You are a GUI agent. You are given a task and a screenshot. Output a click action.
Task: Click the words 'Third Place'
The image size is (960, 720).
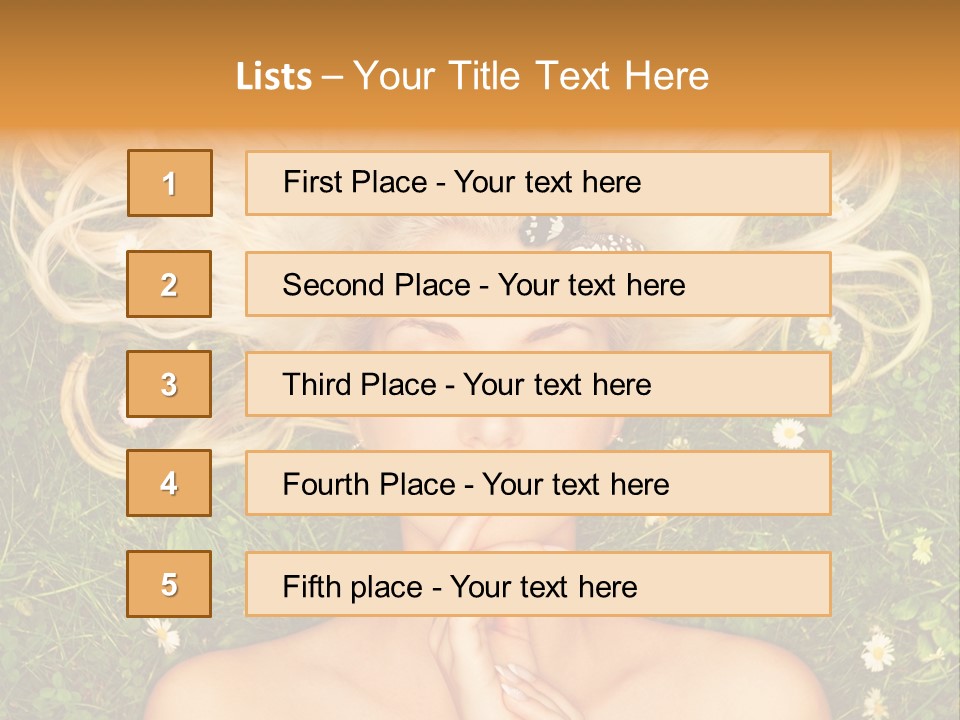pyautogui.click(x=360, y=384)
